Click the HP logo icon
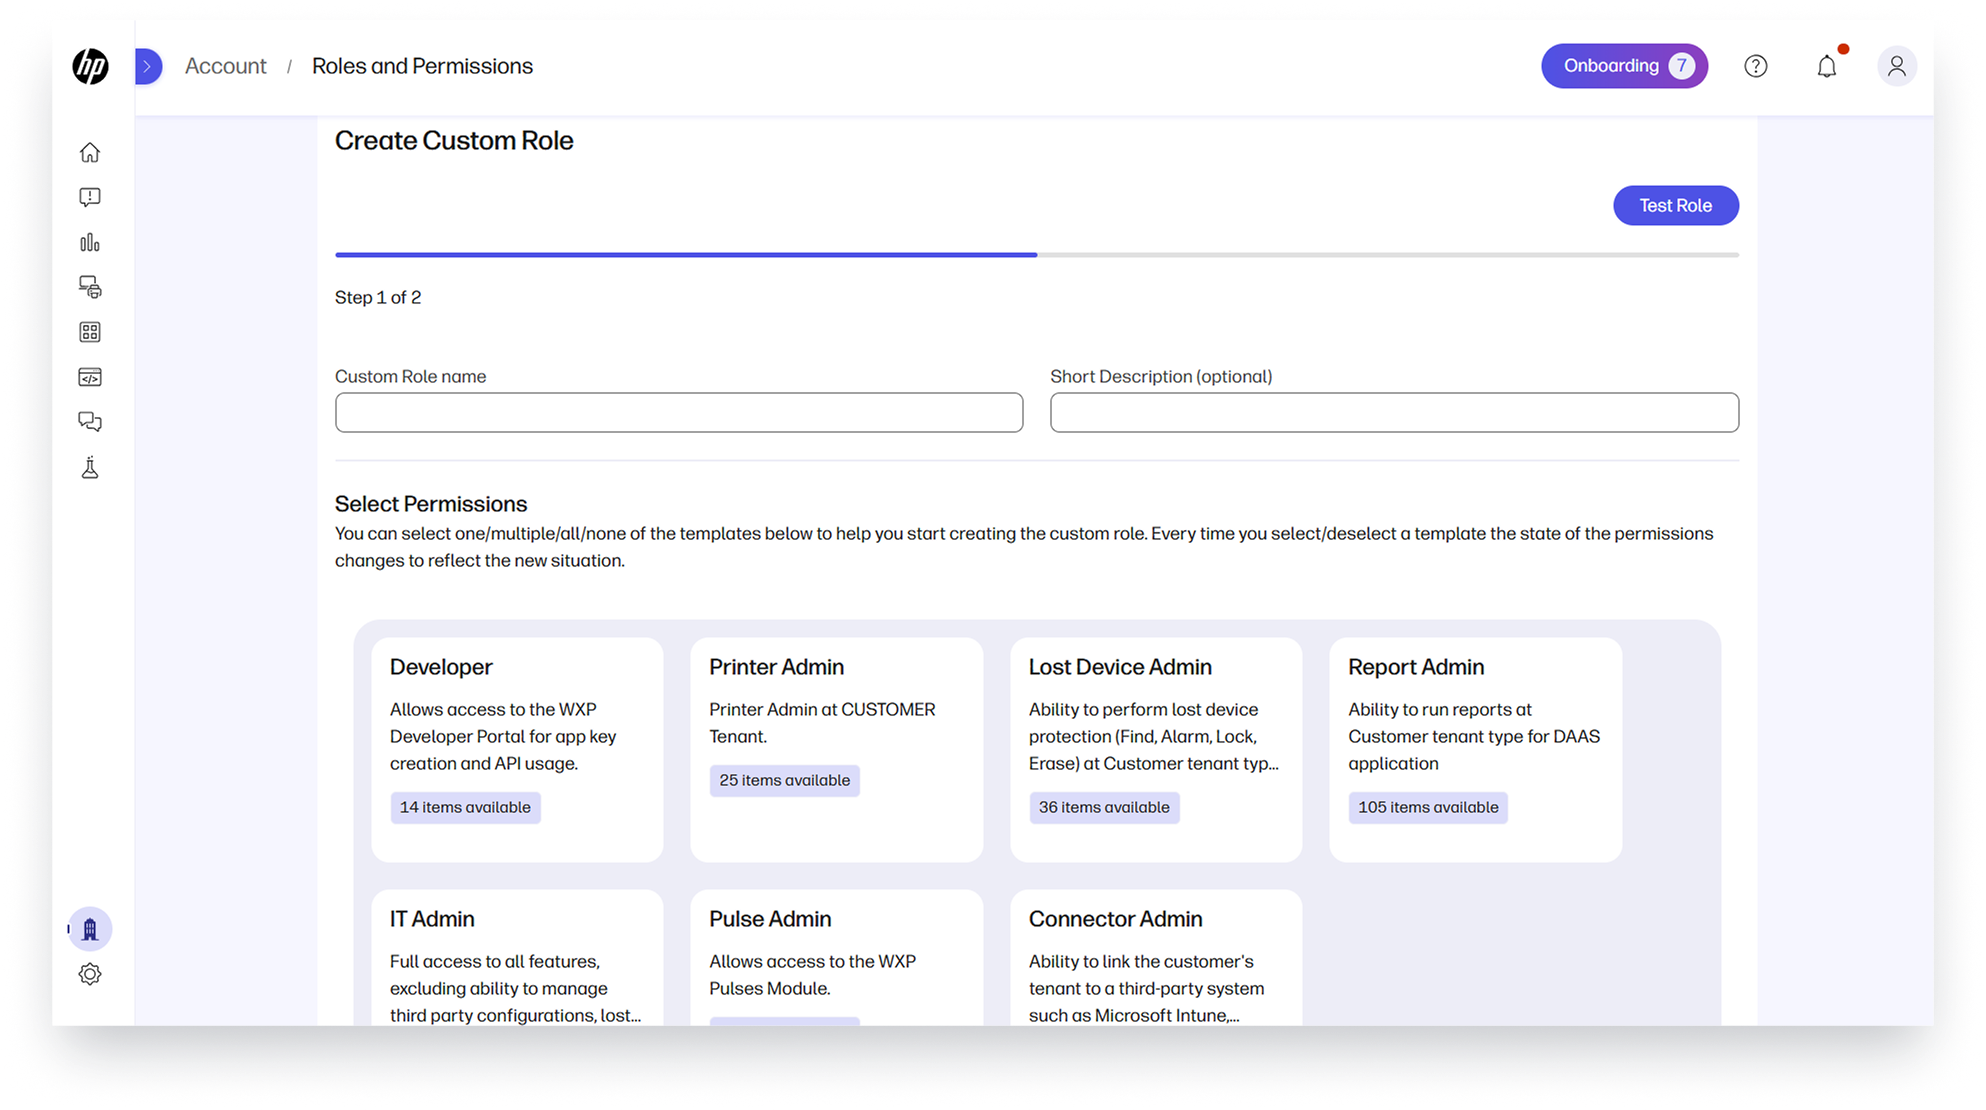The image size is (1986, 1110). [x=90, y=66]
